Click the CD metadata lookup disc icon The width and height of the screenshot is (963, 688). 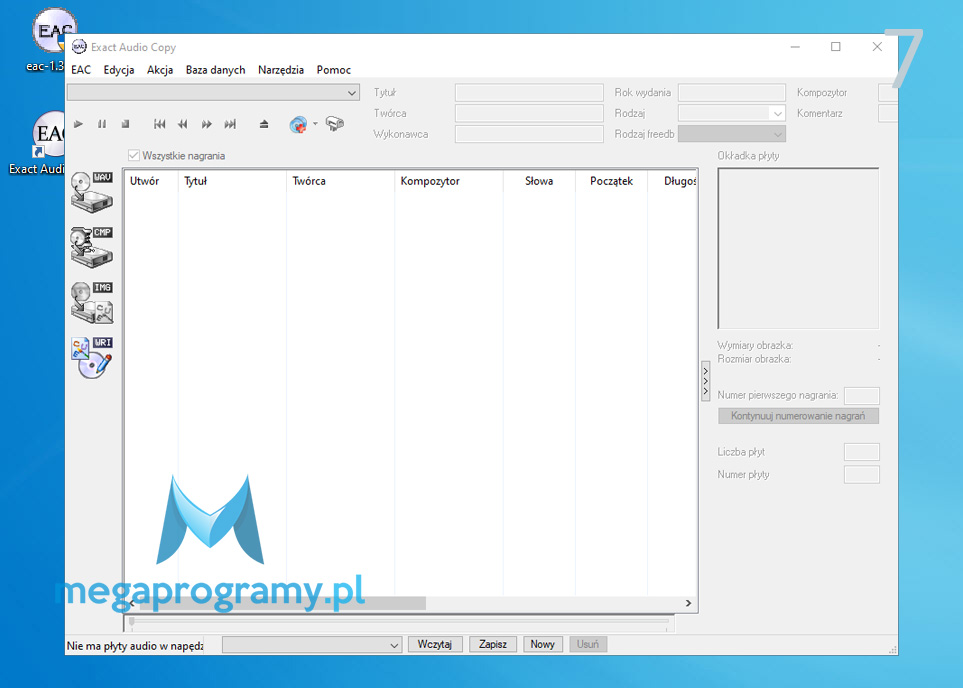click(x=298, y=124)
